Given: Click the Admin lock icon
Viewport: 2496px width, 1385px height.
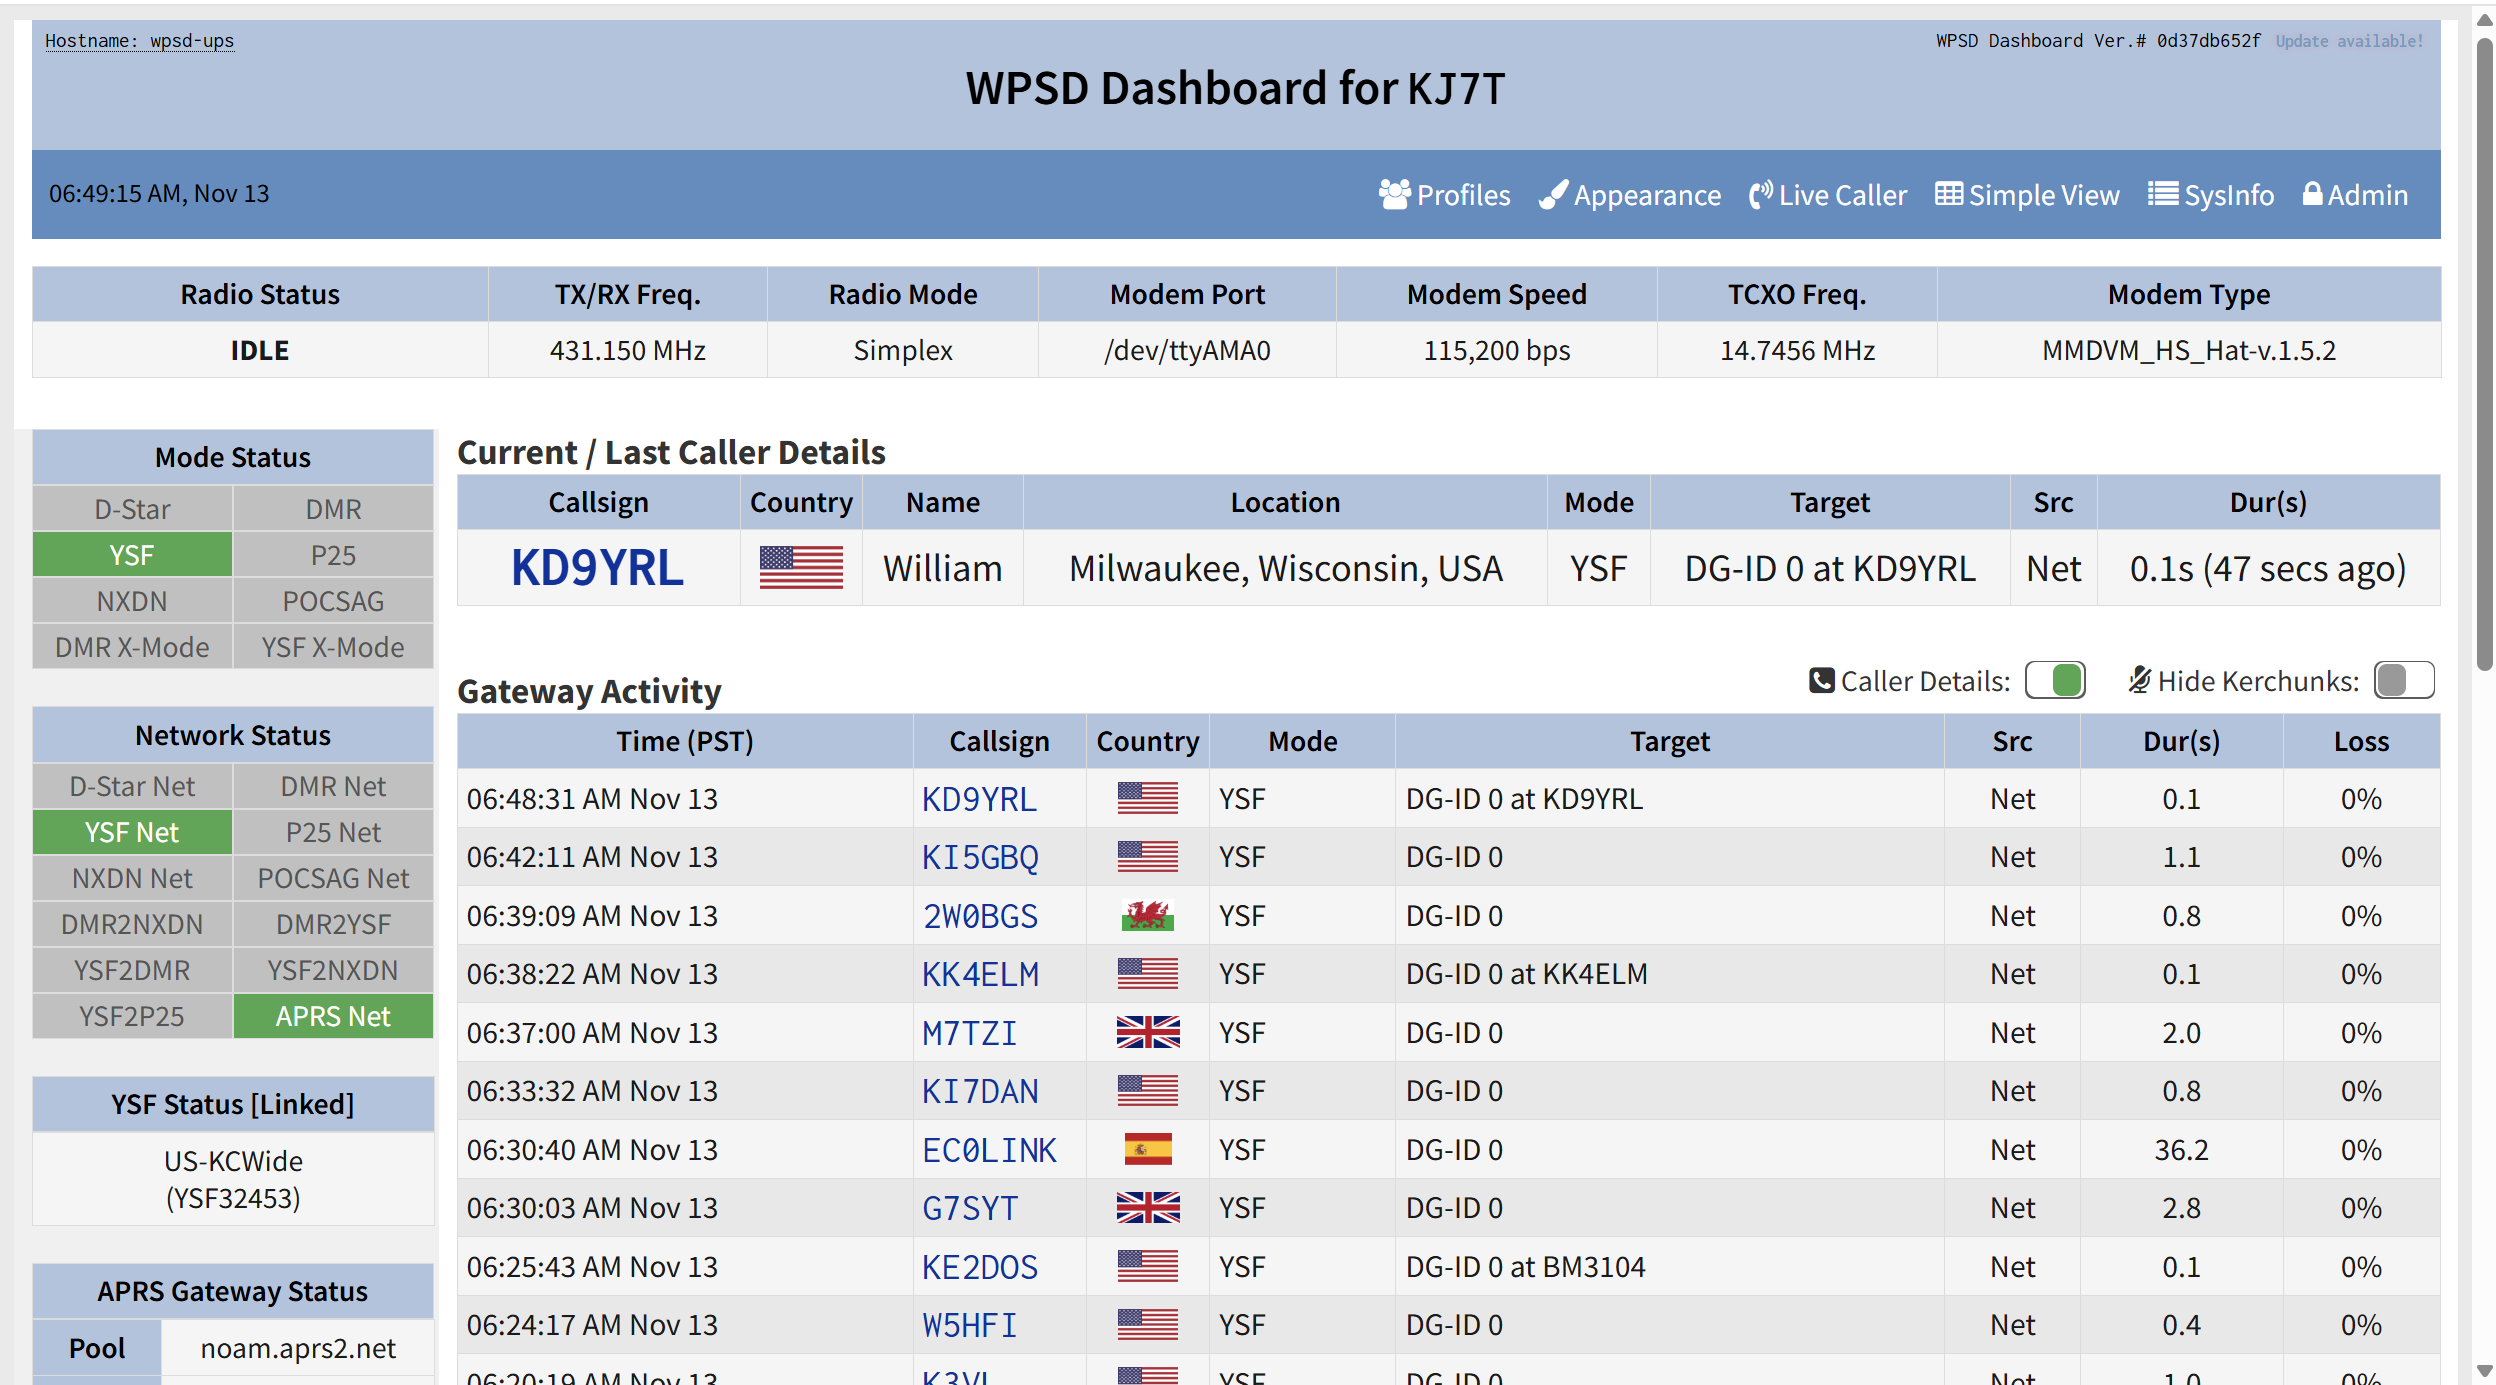Looking at the screenshot, I should coord(2312,194).
